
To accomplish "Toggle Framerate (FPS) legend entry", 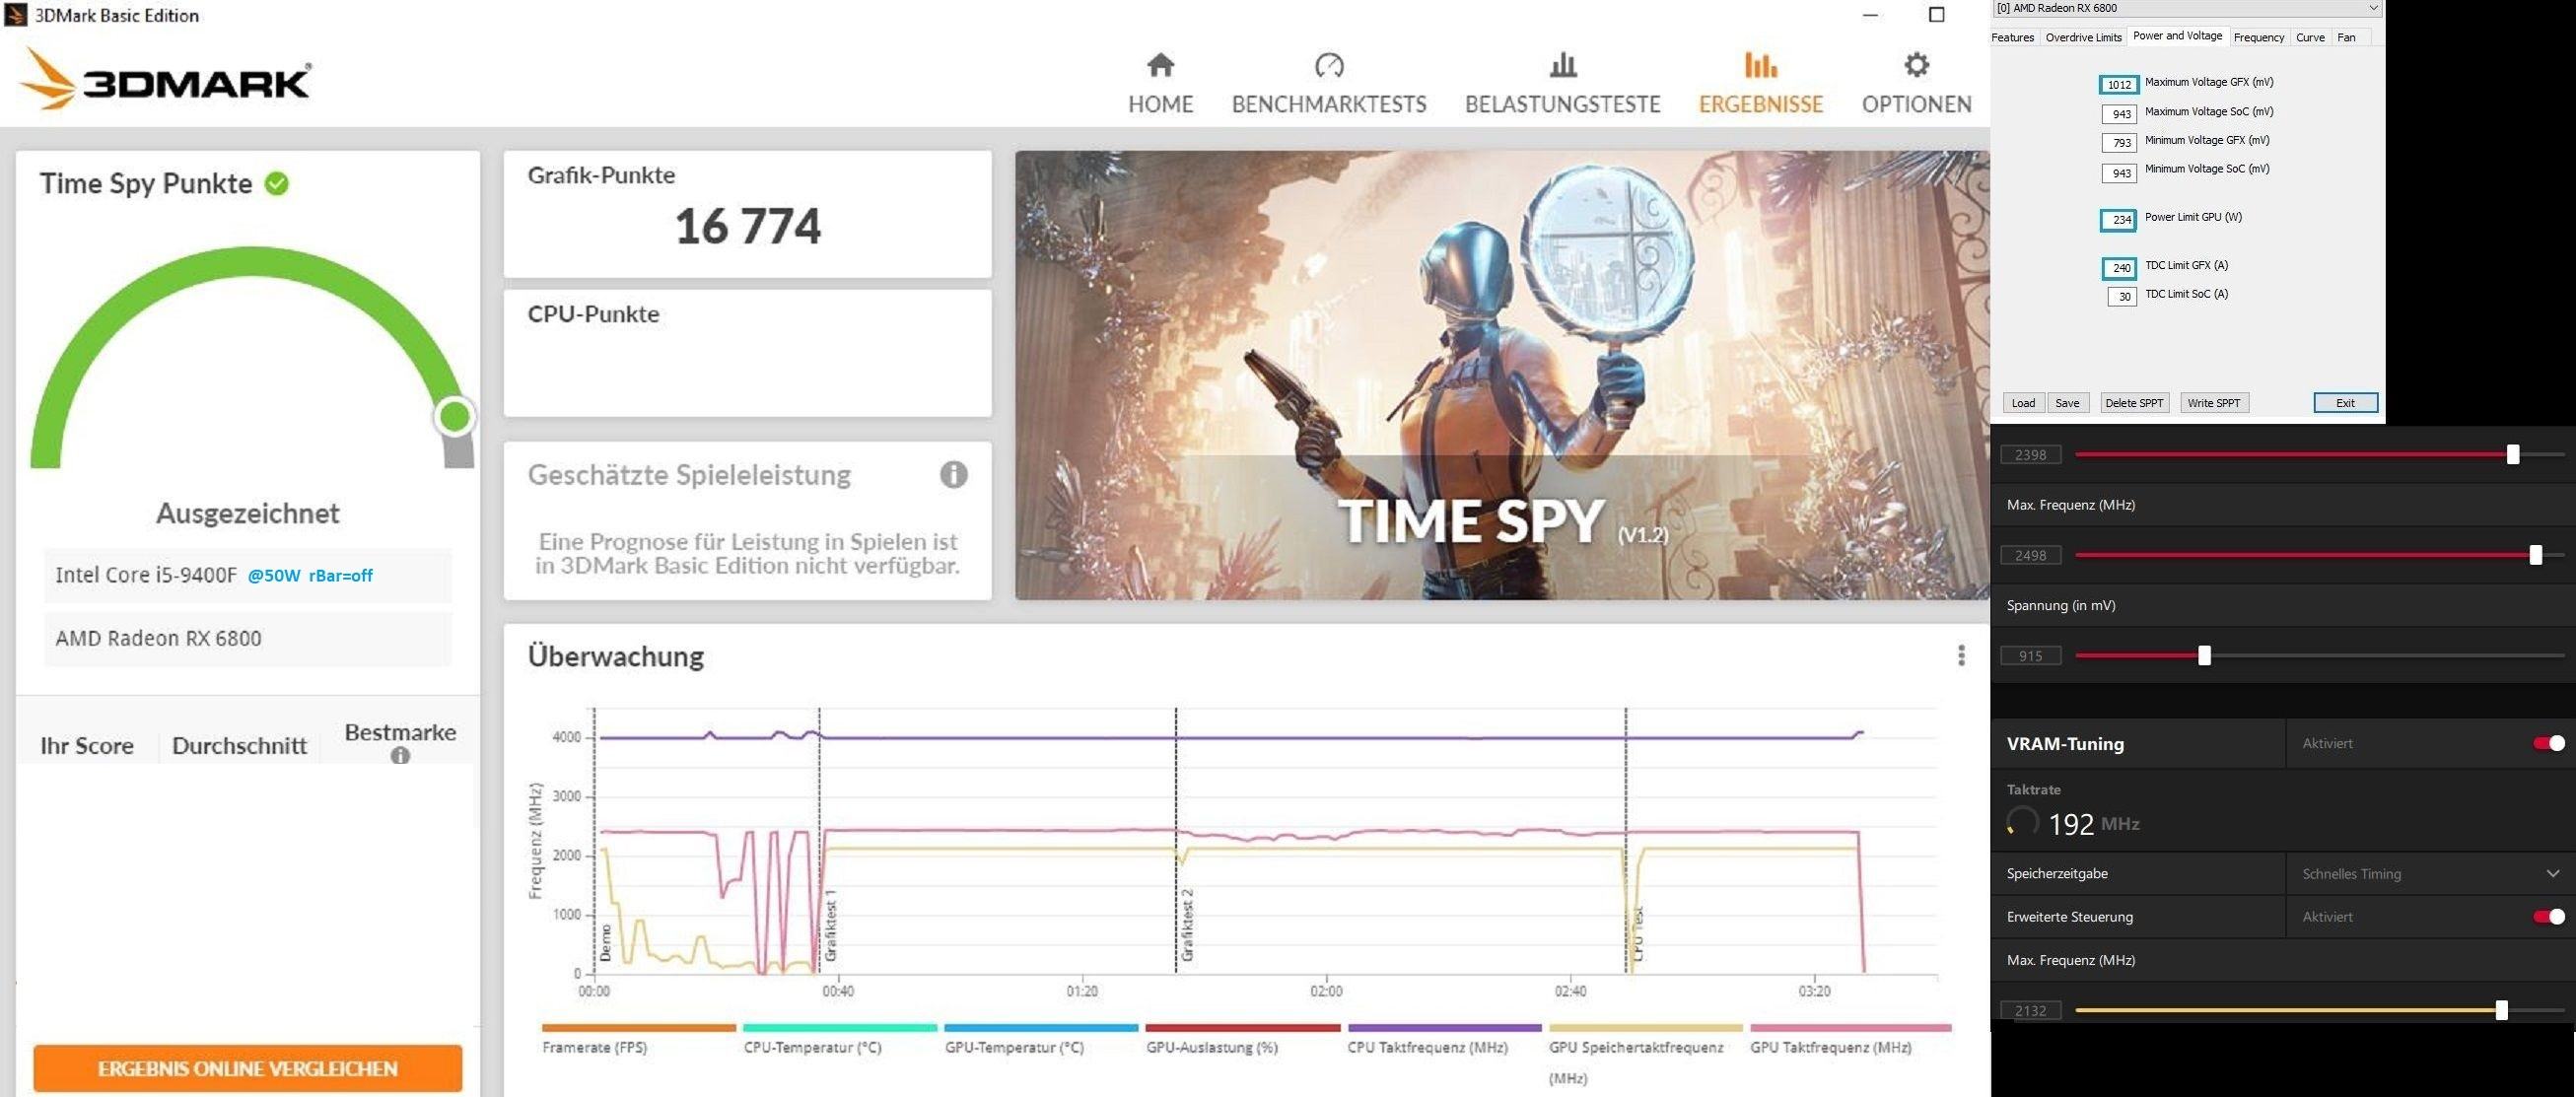I will point(638,1040).
